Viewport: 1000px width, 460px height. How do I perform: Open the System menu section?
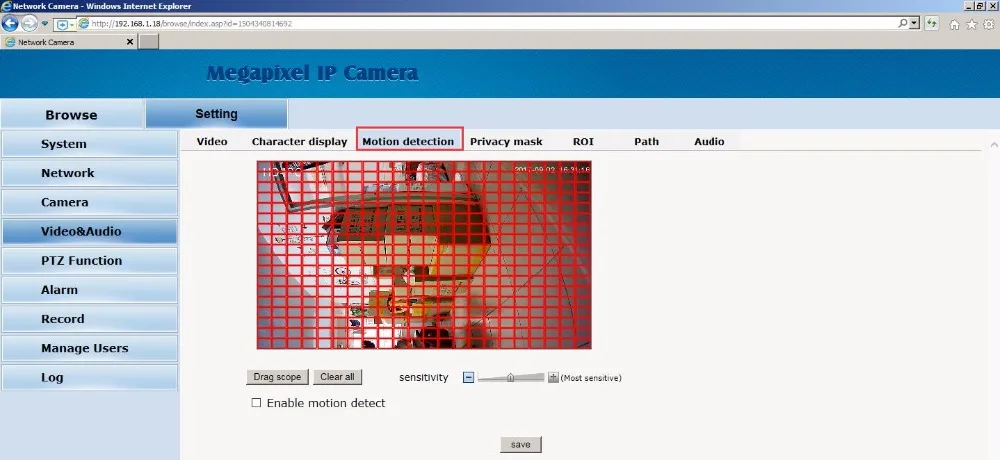[x=89, y=144]
